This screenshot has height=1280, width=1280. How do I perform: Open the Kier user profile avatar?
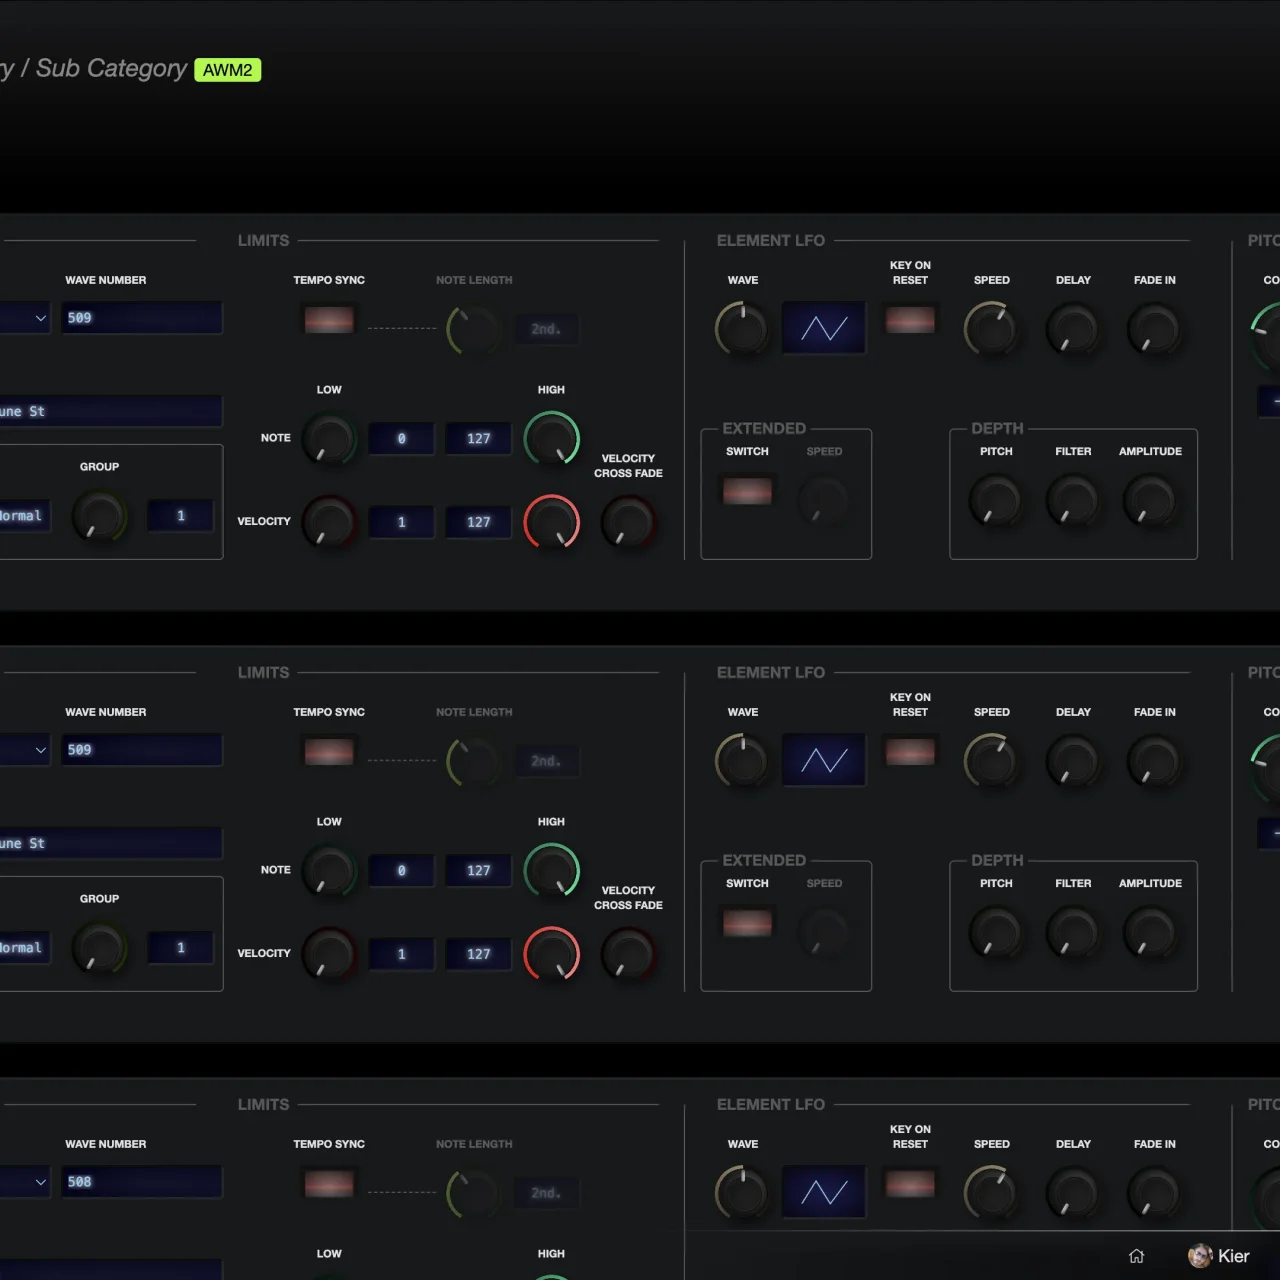pyautogui.click(x=1199, y=1256)
